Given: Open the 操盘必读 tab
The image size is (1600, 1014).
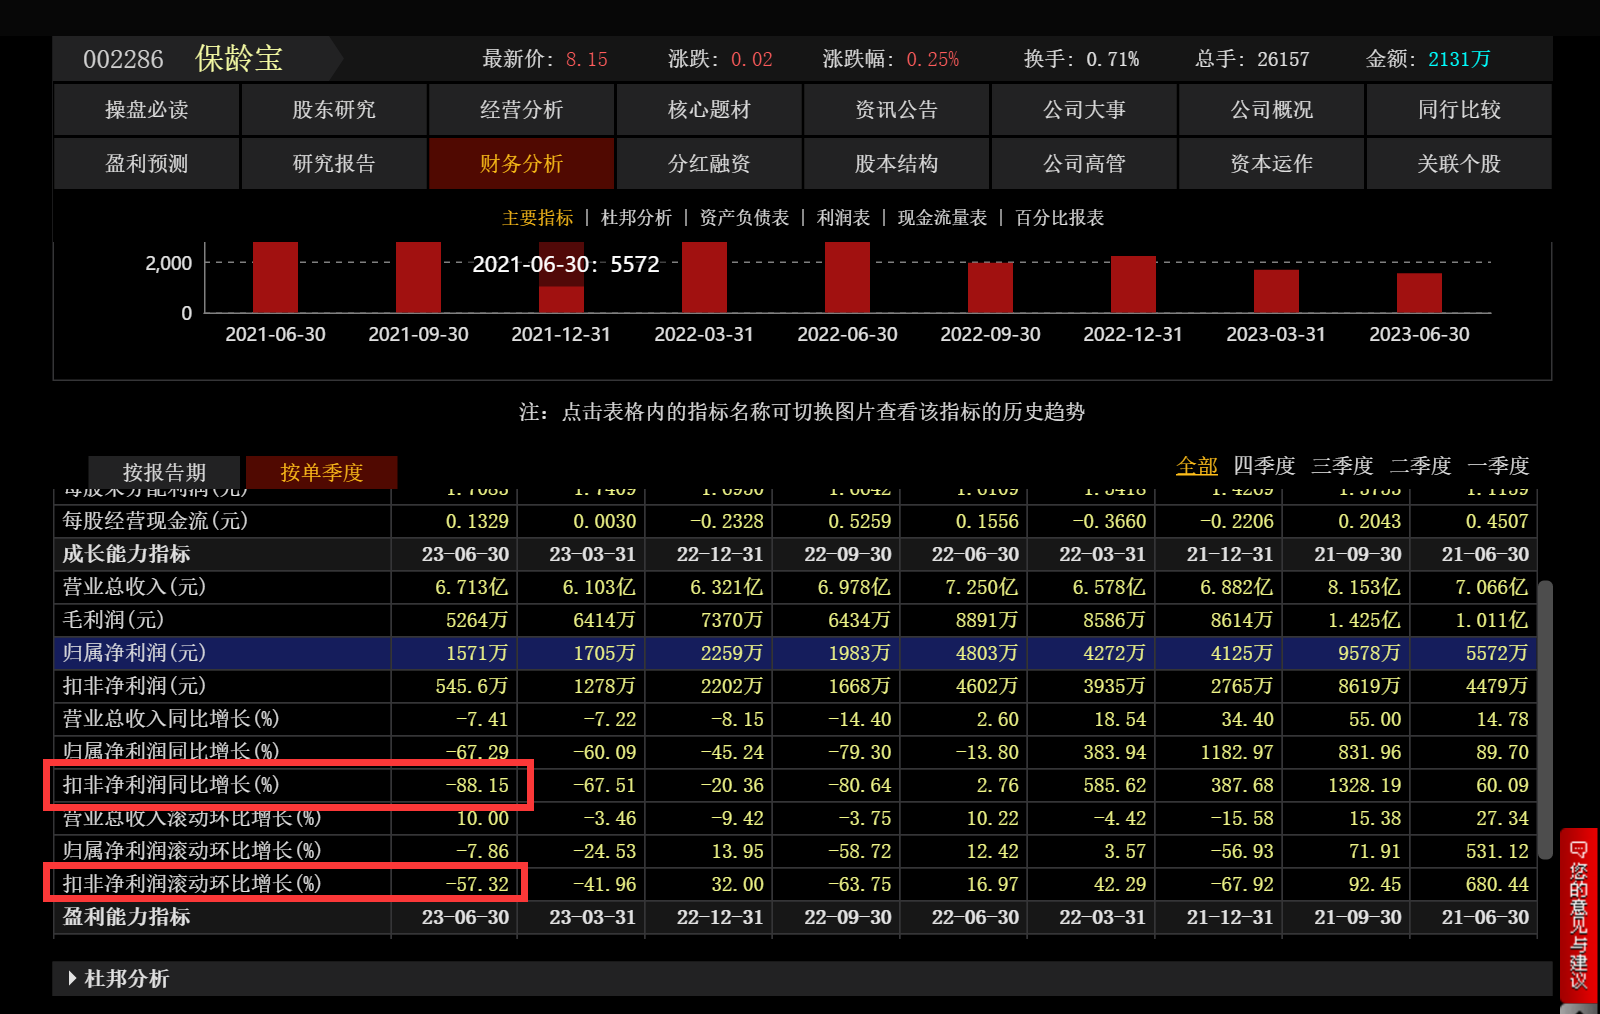Looking at the screenshot, I should [146, 110].
